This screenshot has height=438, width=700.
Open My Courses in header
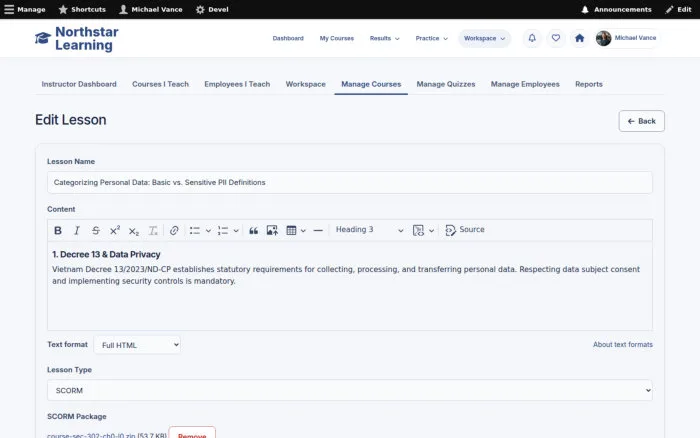click(337, 38)
